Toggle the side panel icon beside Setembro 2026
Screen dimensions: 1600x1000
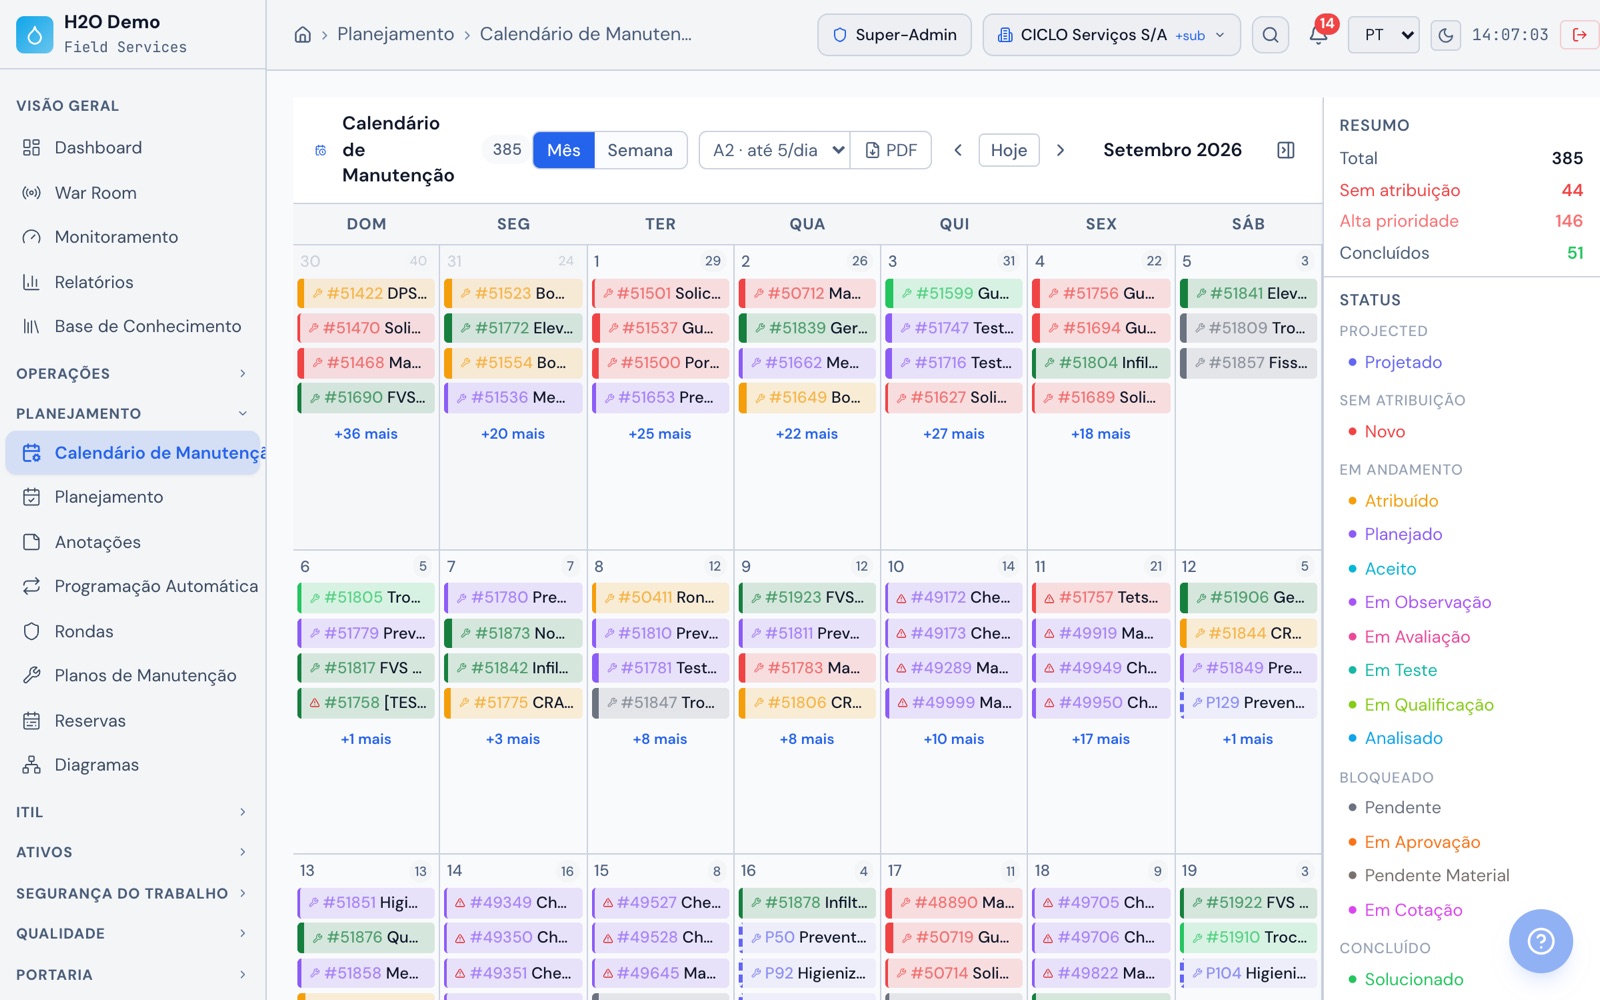[x=1286, y=150]
